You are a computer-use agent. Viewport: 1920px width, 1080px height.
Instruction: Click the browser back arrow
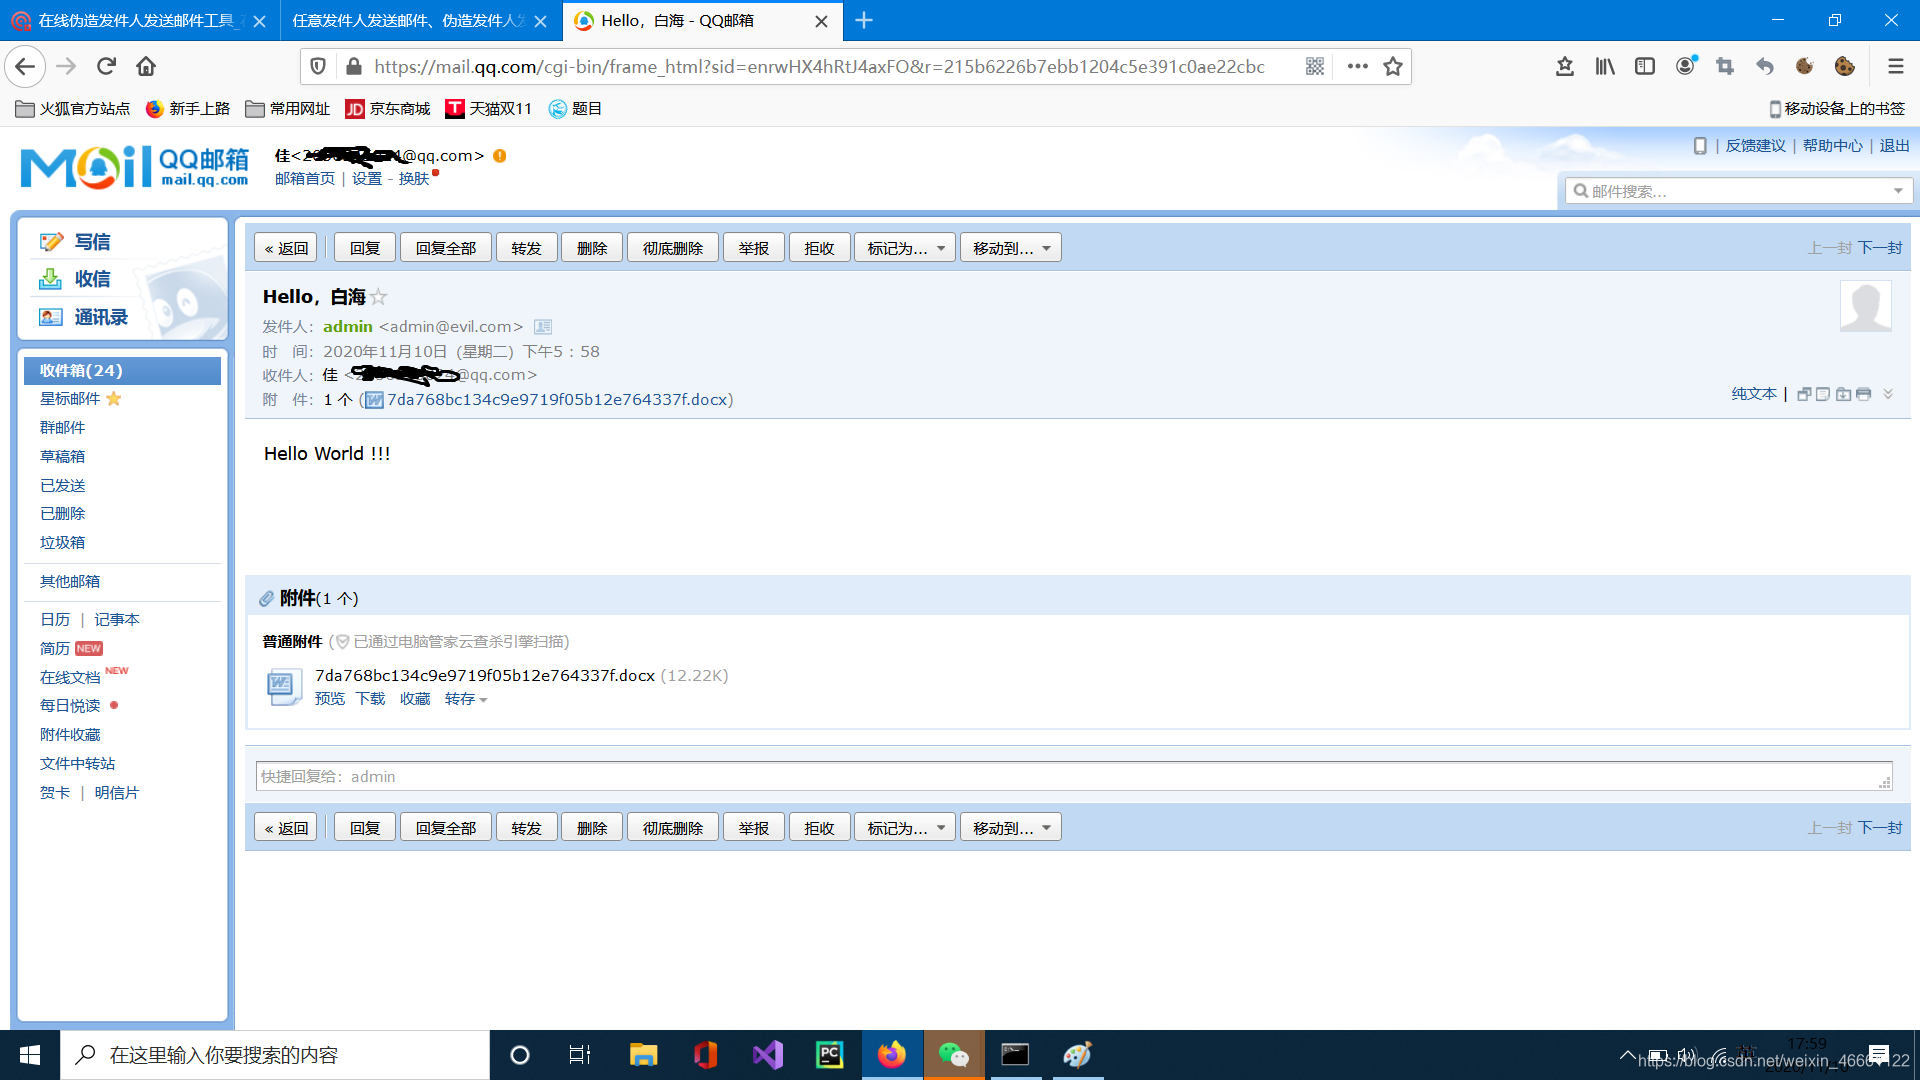(x=25, y=66)
